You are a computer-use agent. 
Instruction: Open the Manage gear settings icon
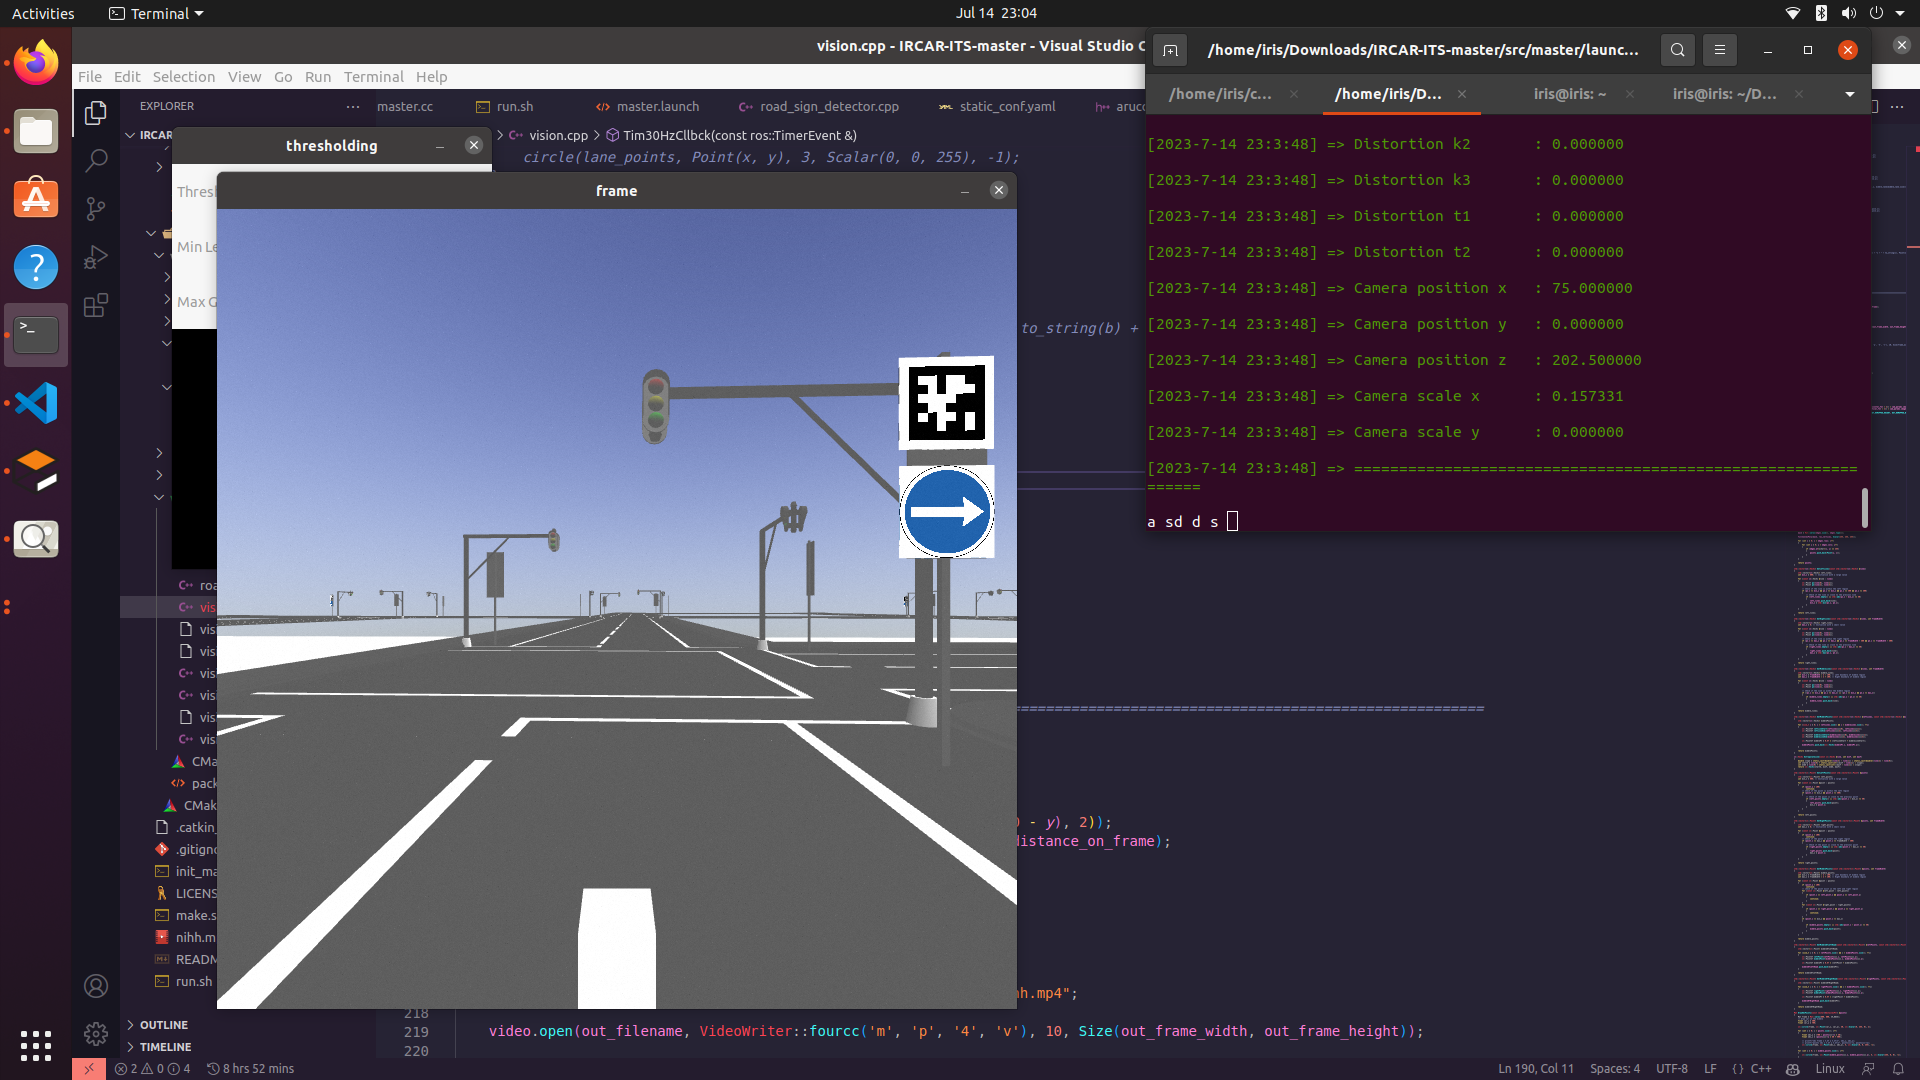click(x=96, y=1033)
